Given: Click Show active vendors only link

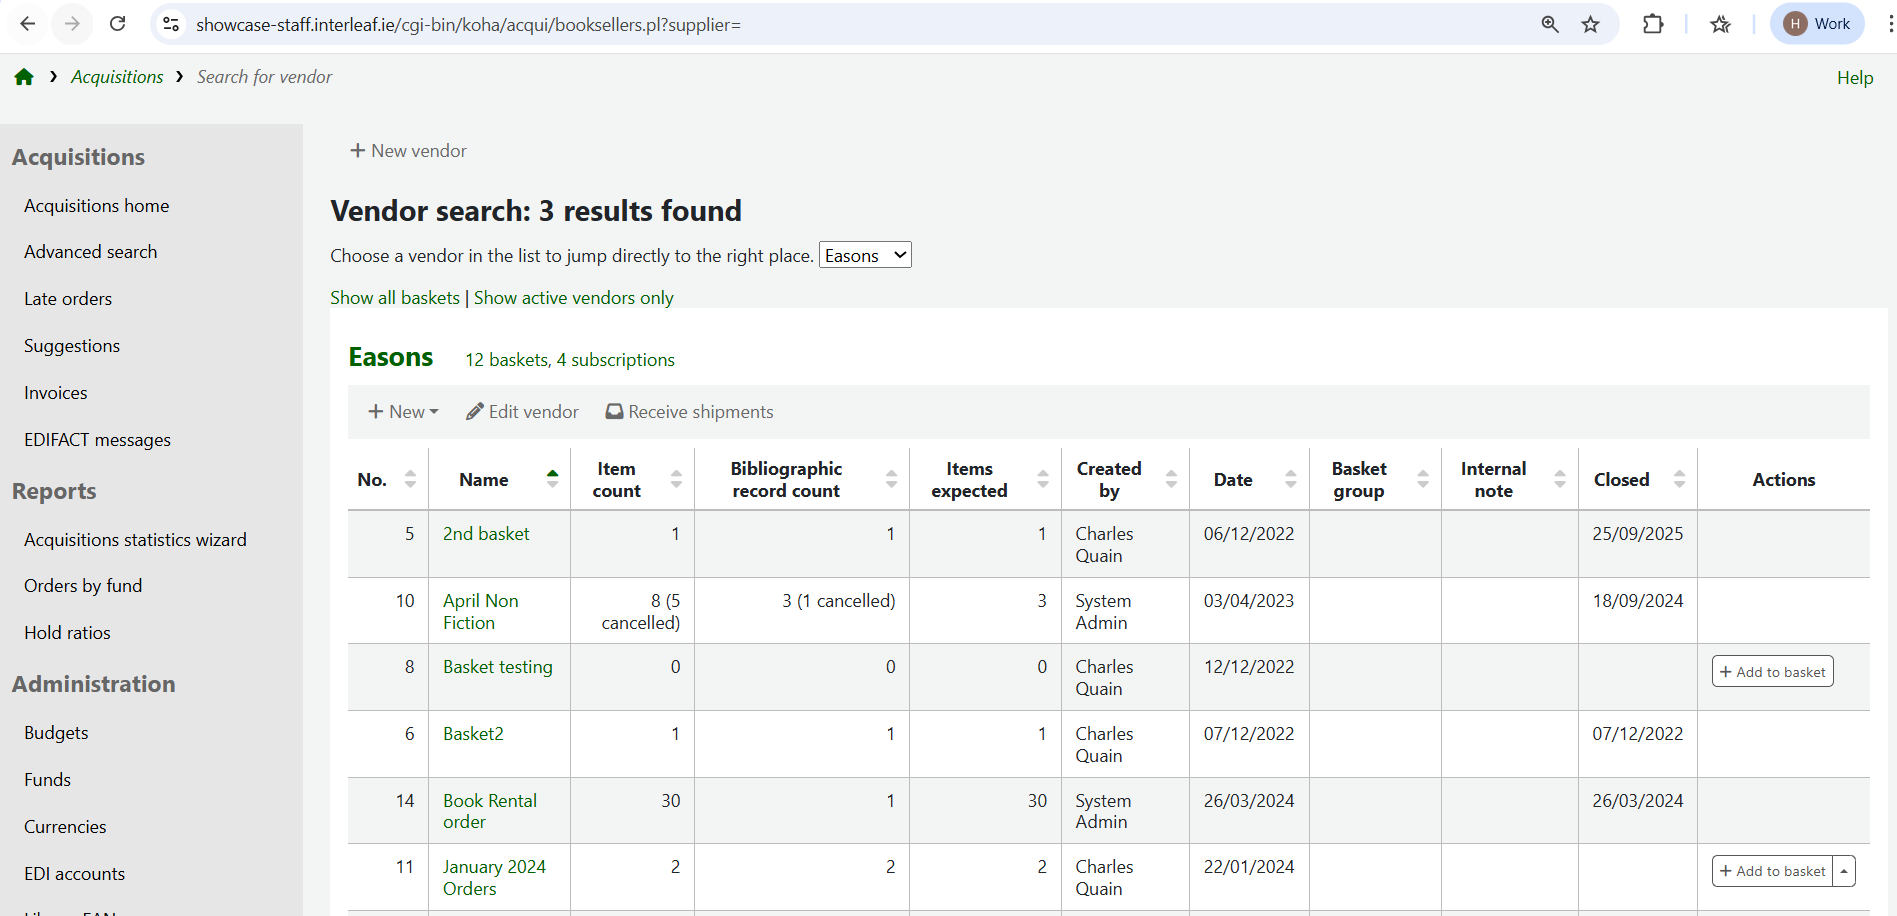Looking at the screenshot, I should point(573,298).
